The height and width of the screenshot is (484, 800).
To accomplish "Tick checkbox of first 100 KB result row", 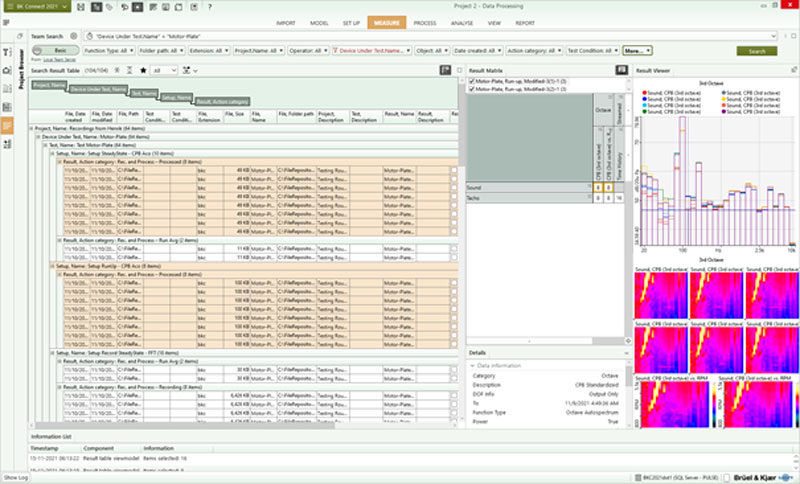I will click(454, 283).
